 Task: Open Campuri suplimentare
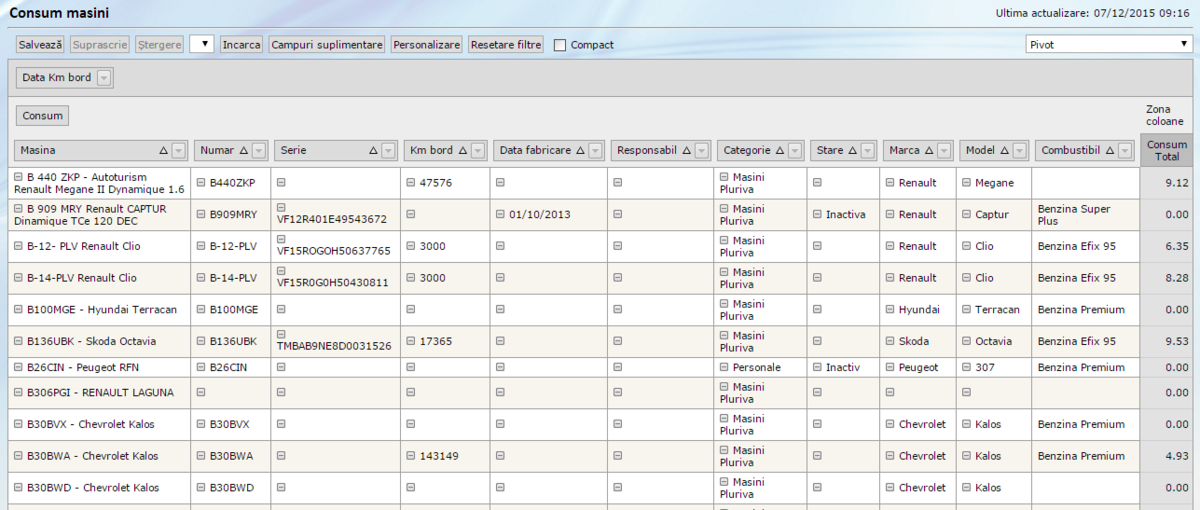(x=327, y=45)
